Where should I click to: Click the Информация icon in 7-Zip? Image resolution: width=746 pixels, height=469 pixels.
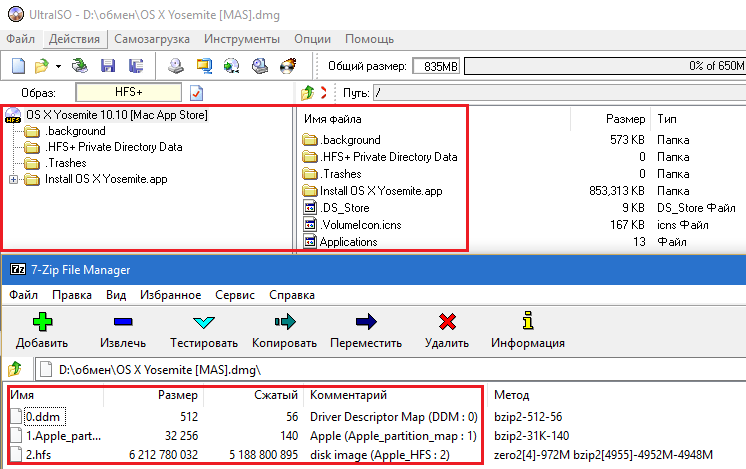(x=528, y=321)
